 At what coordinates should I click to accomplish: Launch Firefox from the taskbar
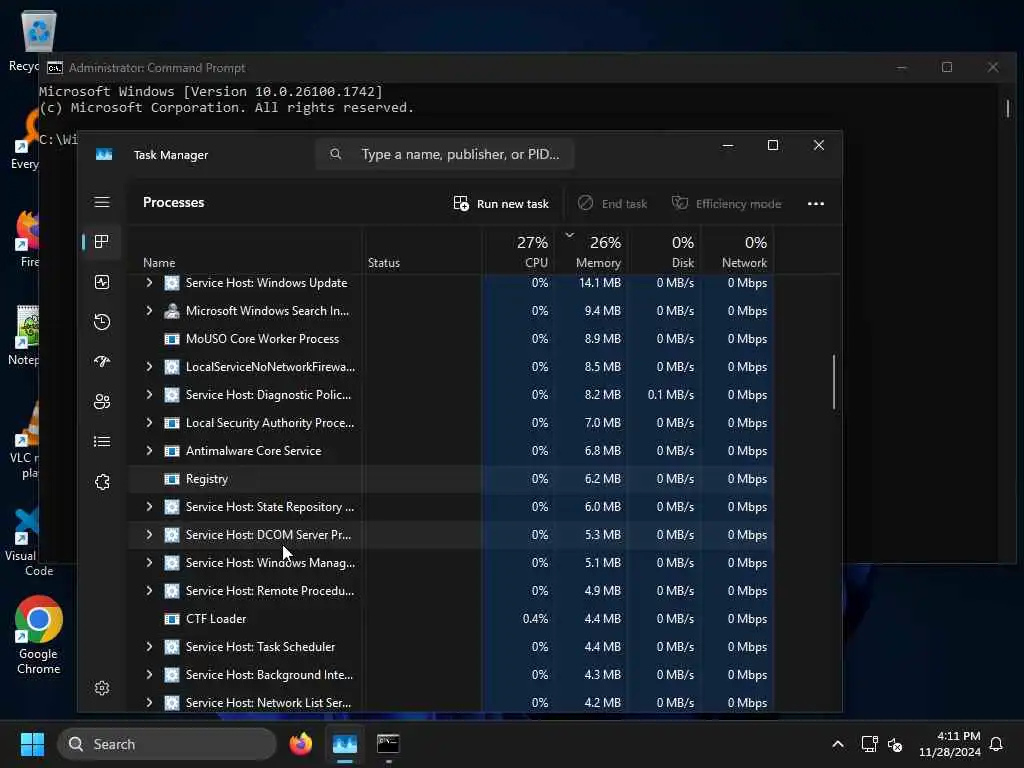300,744
